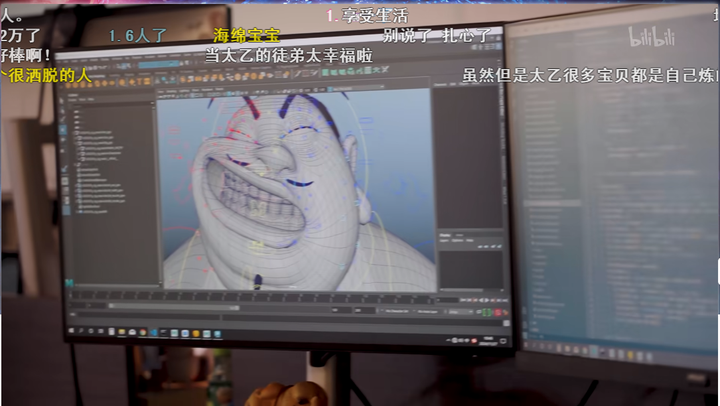Open the Channels menu in Channel Box
Image resolution: width=720 pixels, height=406 pixels.
(x=440, y=84)
